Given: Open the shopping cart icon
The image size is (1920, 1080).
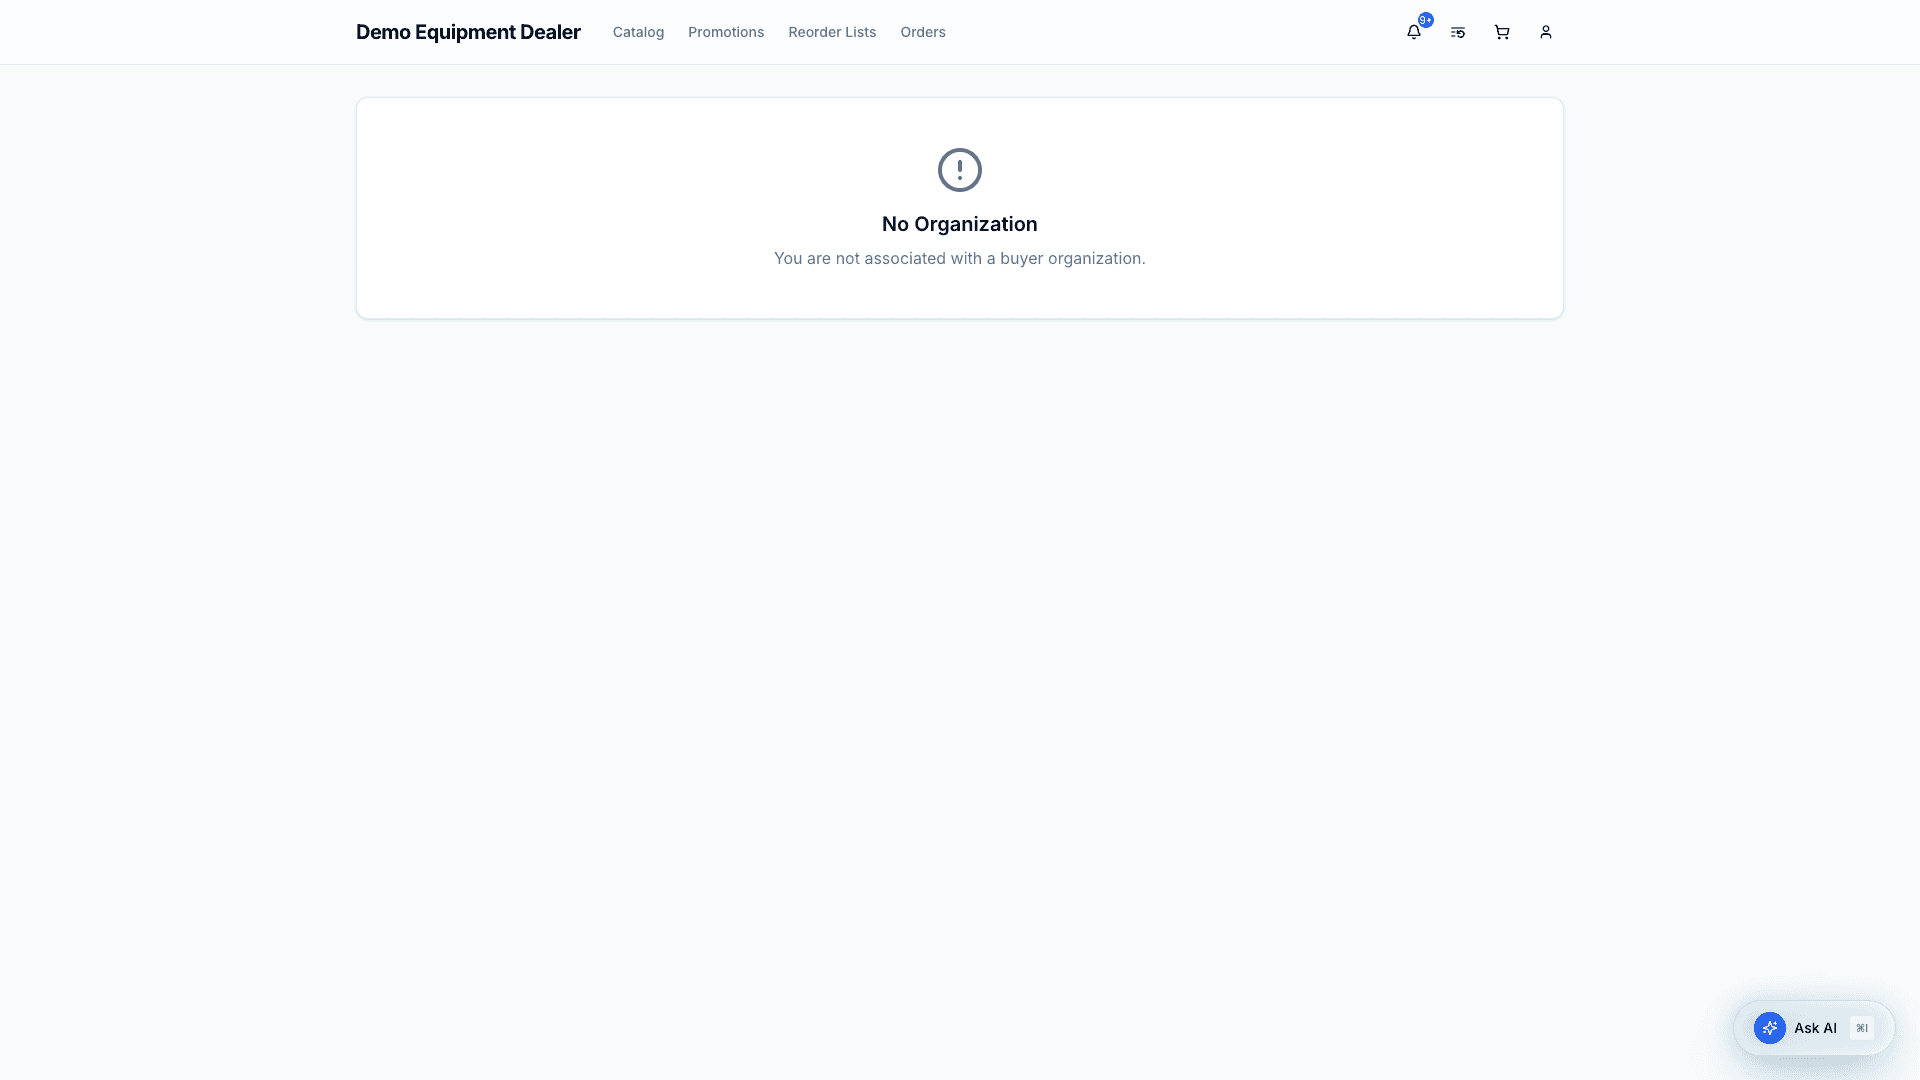Looking at the screenshot, I should (1502, 32).
